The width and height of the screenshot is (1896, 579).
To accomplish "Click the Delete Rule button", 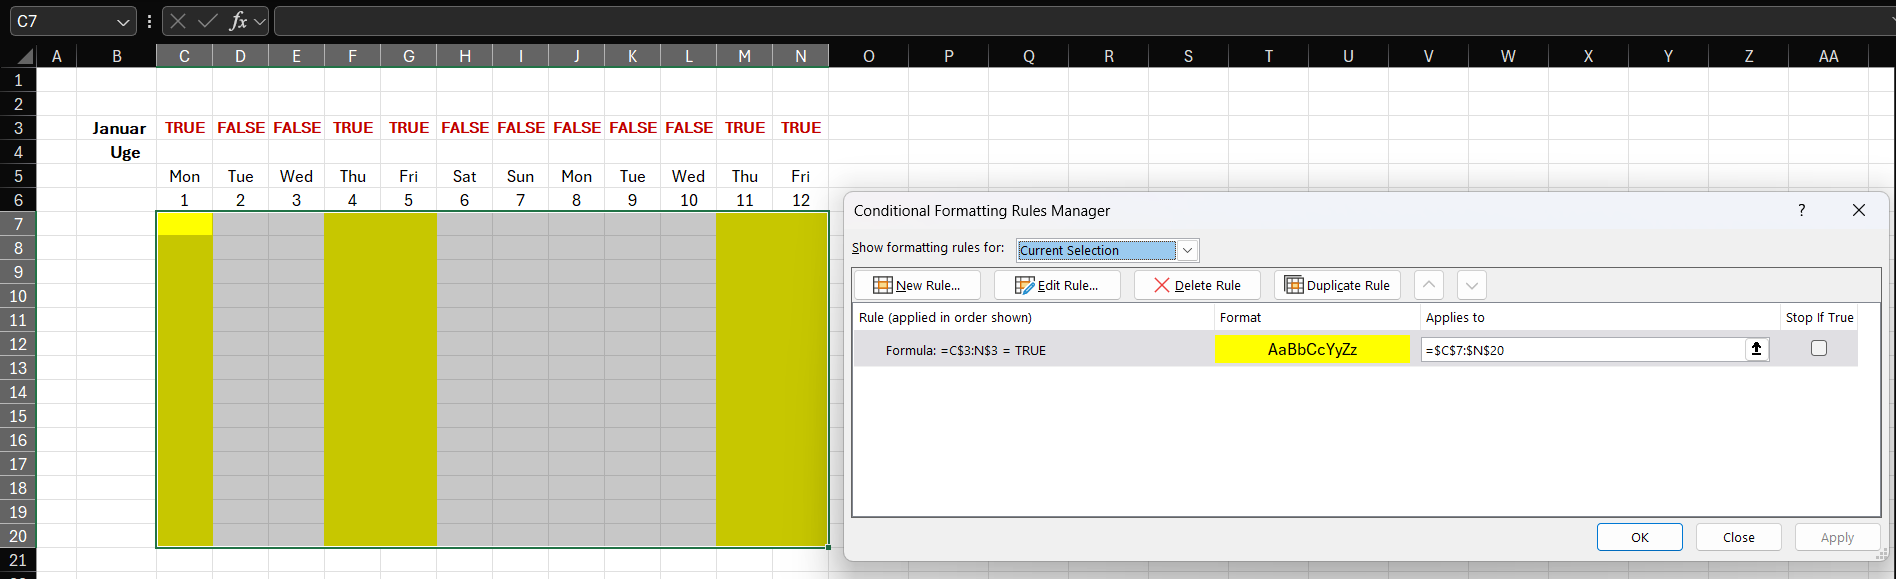I will [1197, 285].
